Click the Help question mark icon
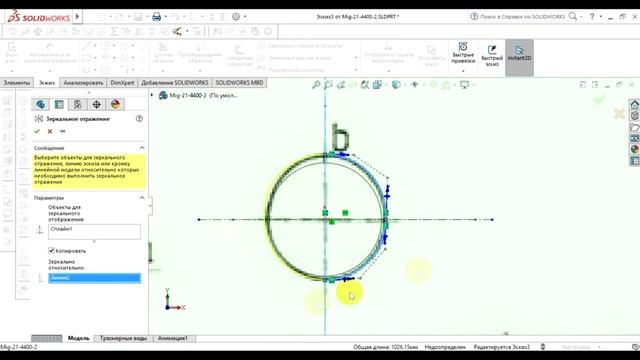640x360 pixels. [592, 16]
